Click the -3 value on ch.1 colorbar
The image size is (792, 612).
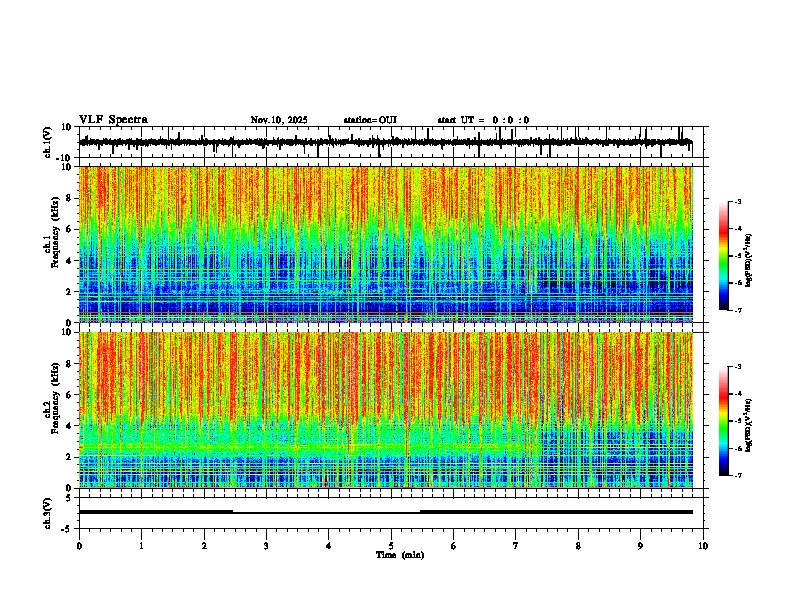pos(737,201)
